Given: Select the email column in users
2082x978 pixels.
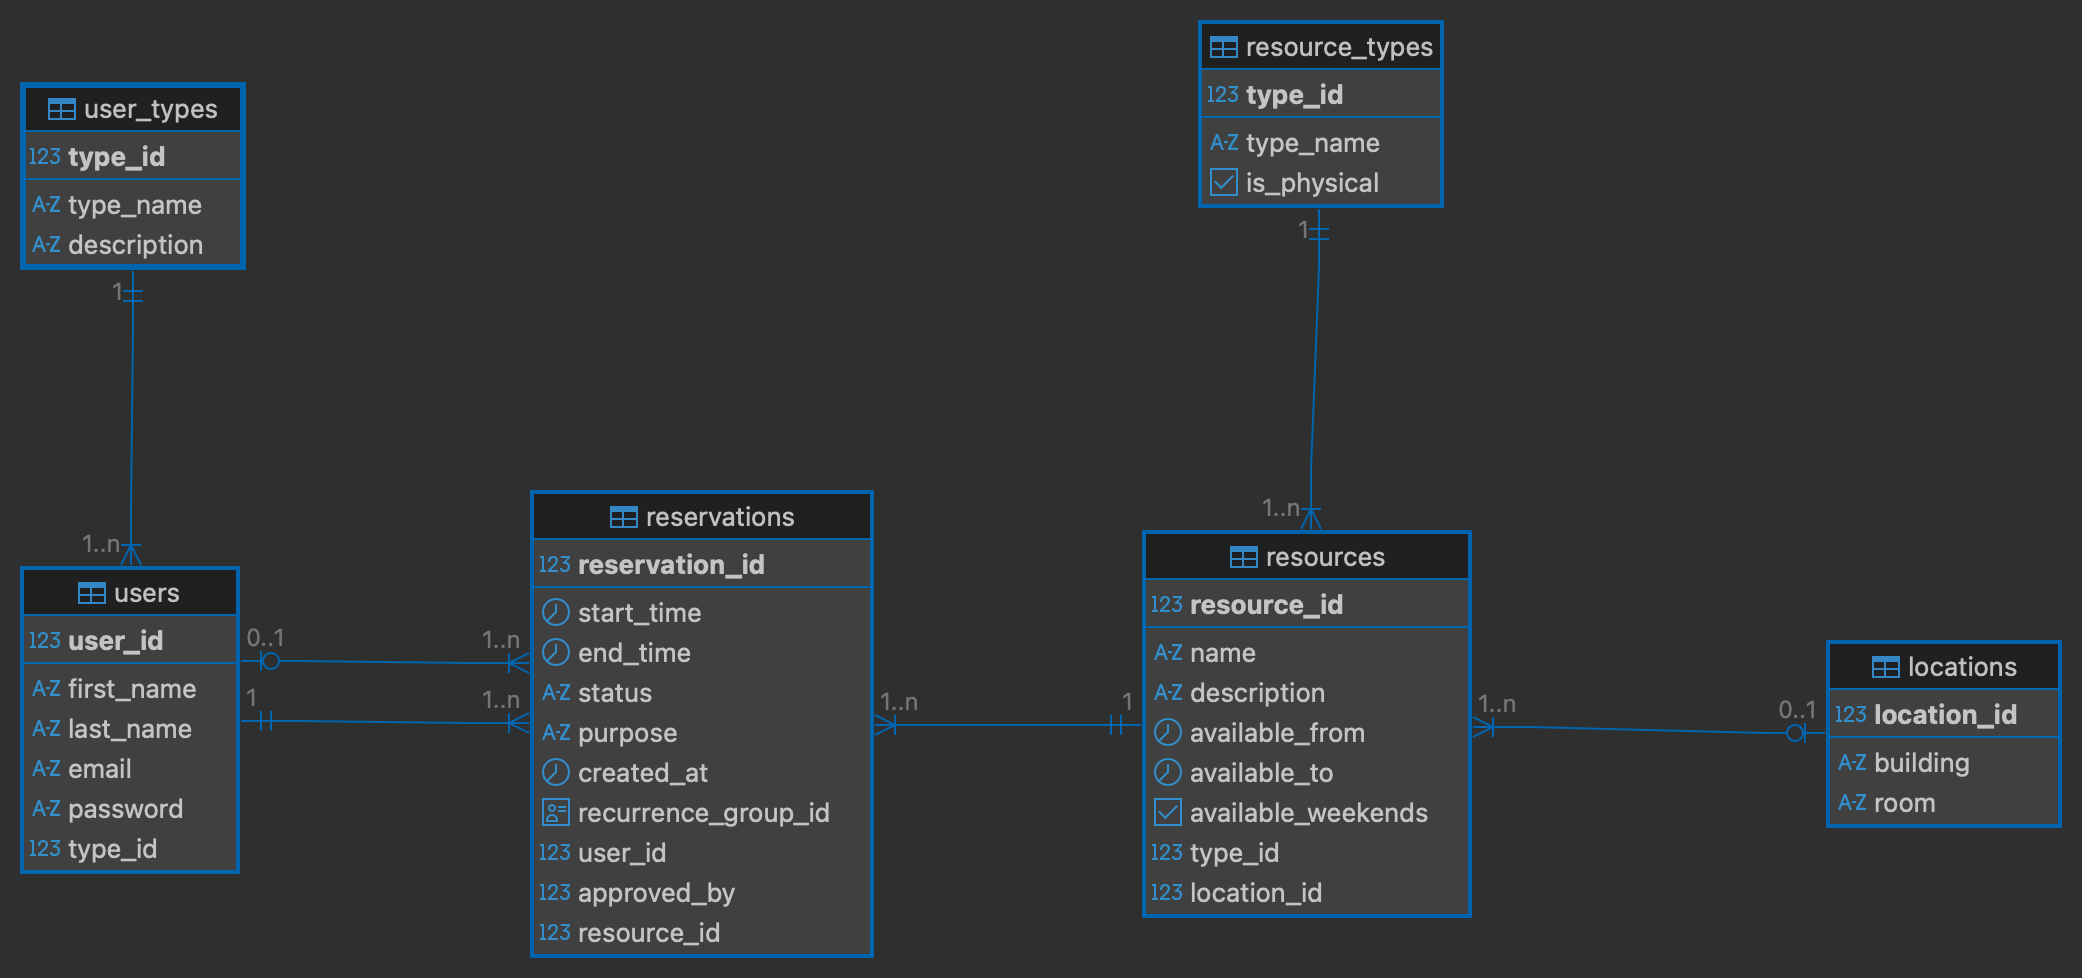Looking at the screenshot, I should pos(99,769).
